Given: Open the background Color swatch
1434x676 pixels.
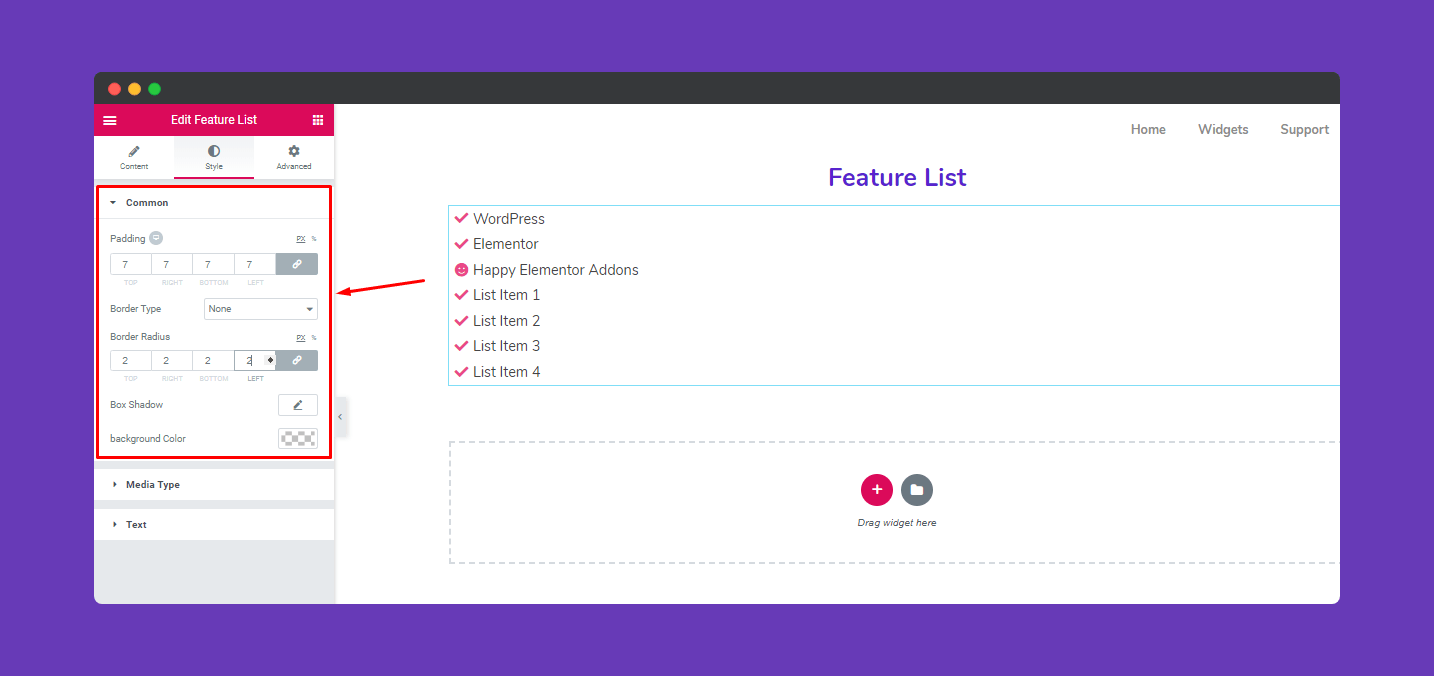Looking at the screenshot, I should tap(297, 438).
